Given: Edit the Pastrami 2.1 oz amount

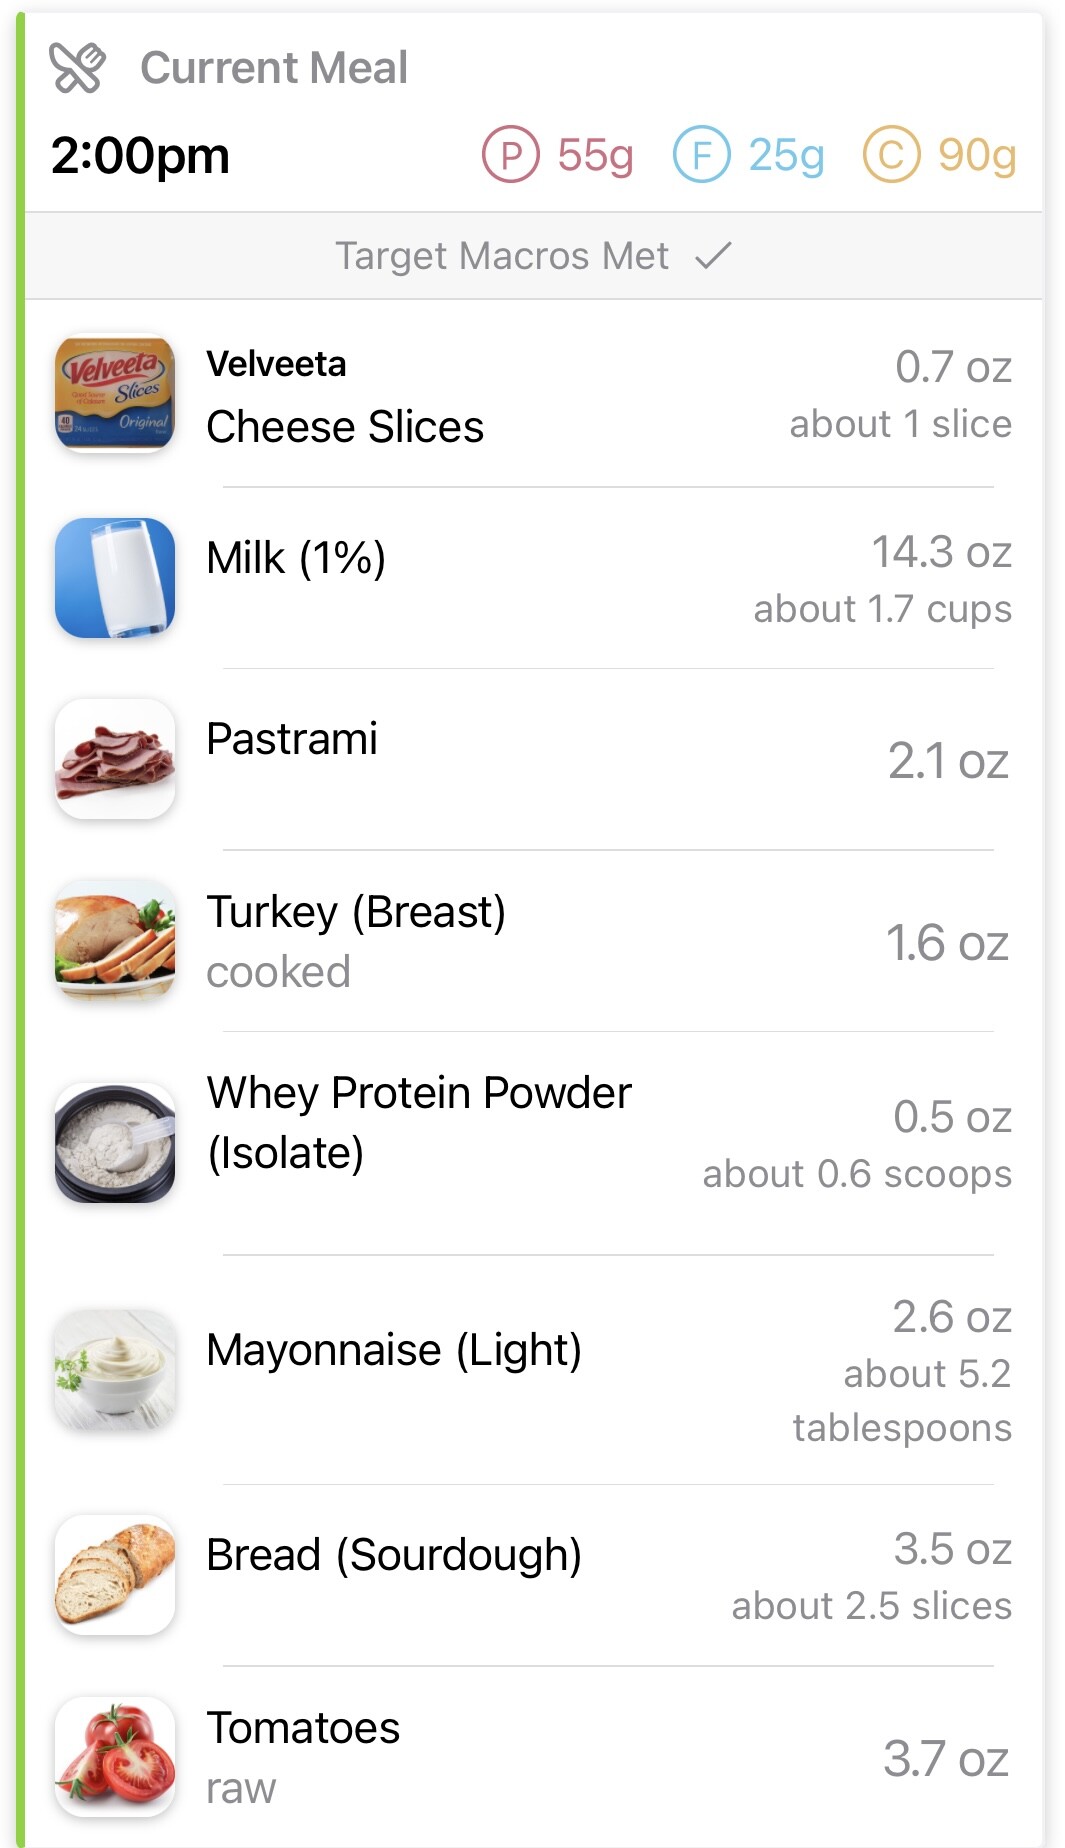Looking at the screenshot, I should (x=948, y=761).
